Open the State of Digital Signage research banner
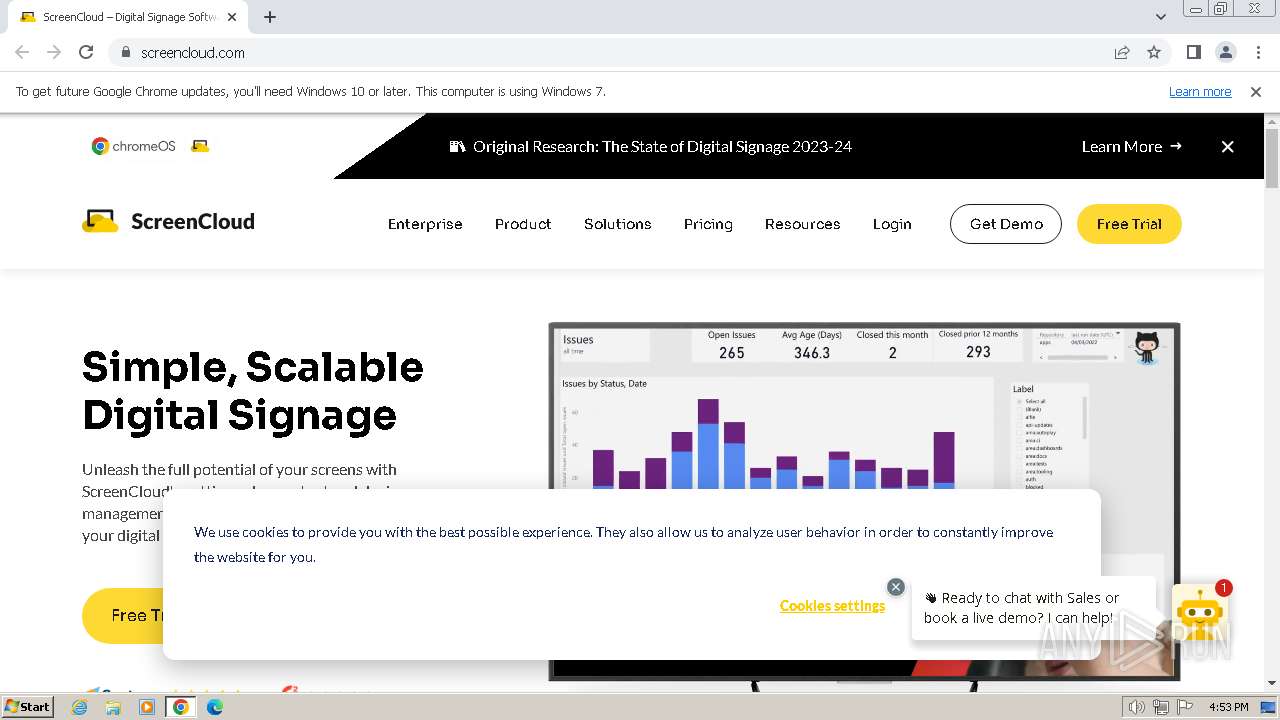Screen dimensions: 1280x720 click(651, 146)
